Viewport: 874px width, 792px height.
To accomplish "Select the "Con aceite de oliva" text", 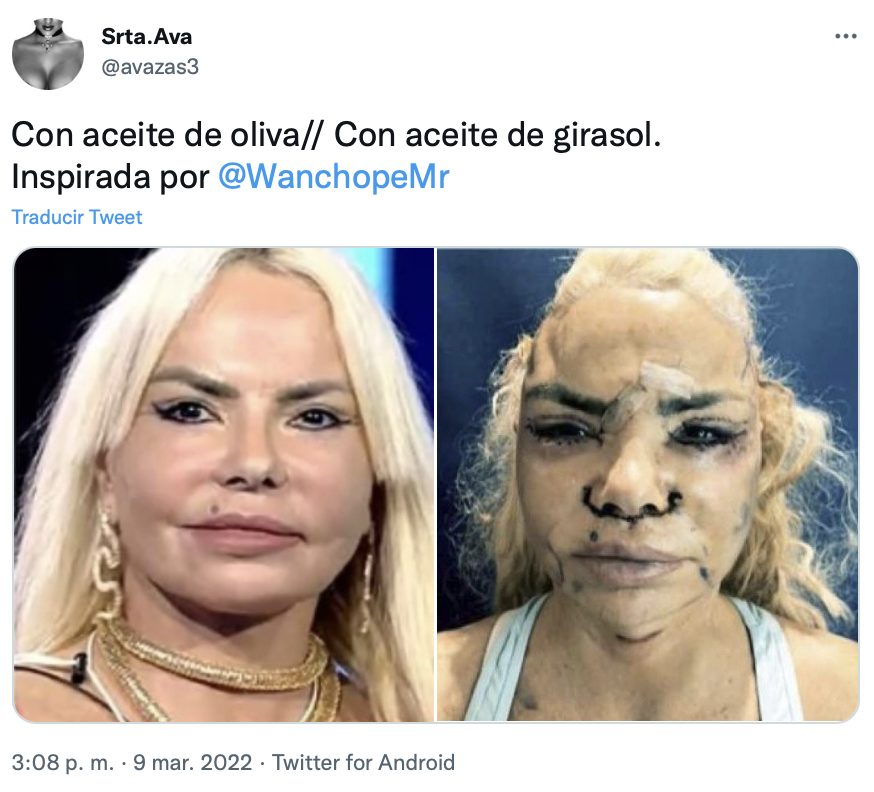I will (156, 135).
